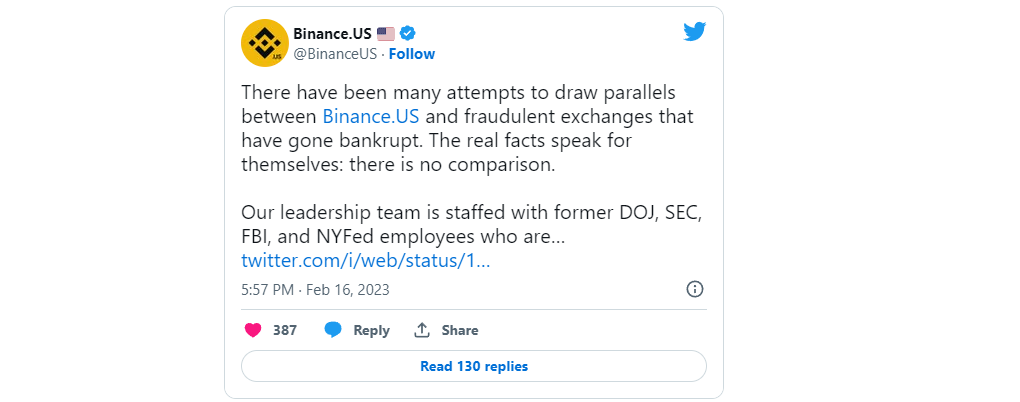Screen dimensions: 1020x402
Task: Click the 5:57 PM Feb 16, 2023 timestamp
Action: tap(315, 289)
